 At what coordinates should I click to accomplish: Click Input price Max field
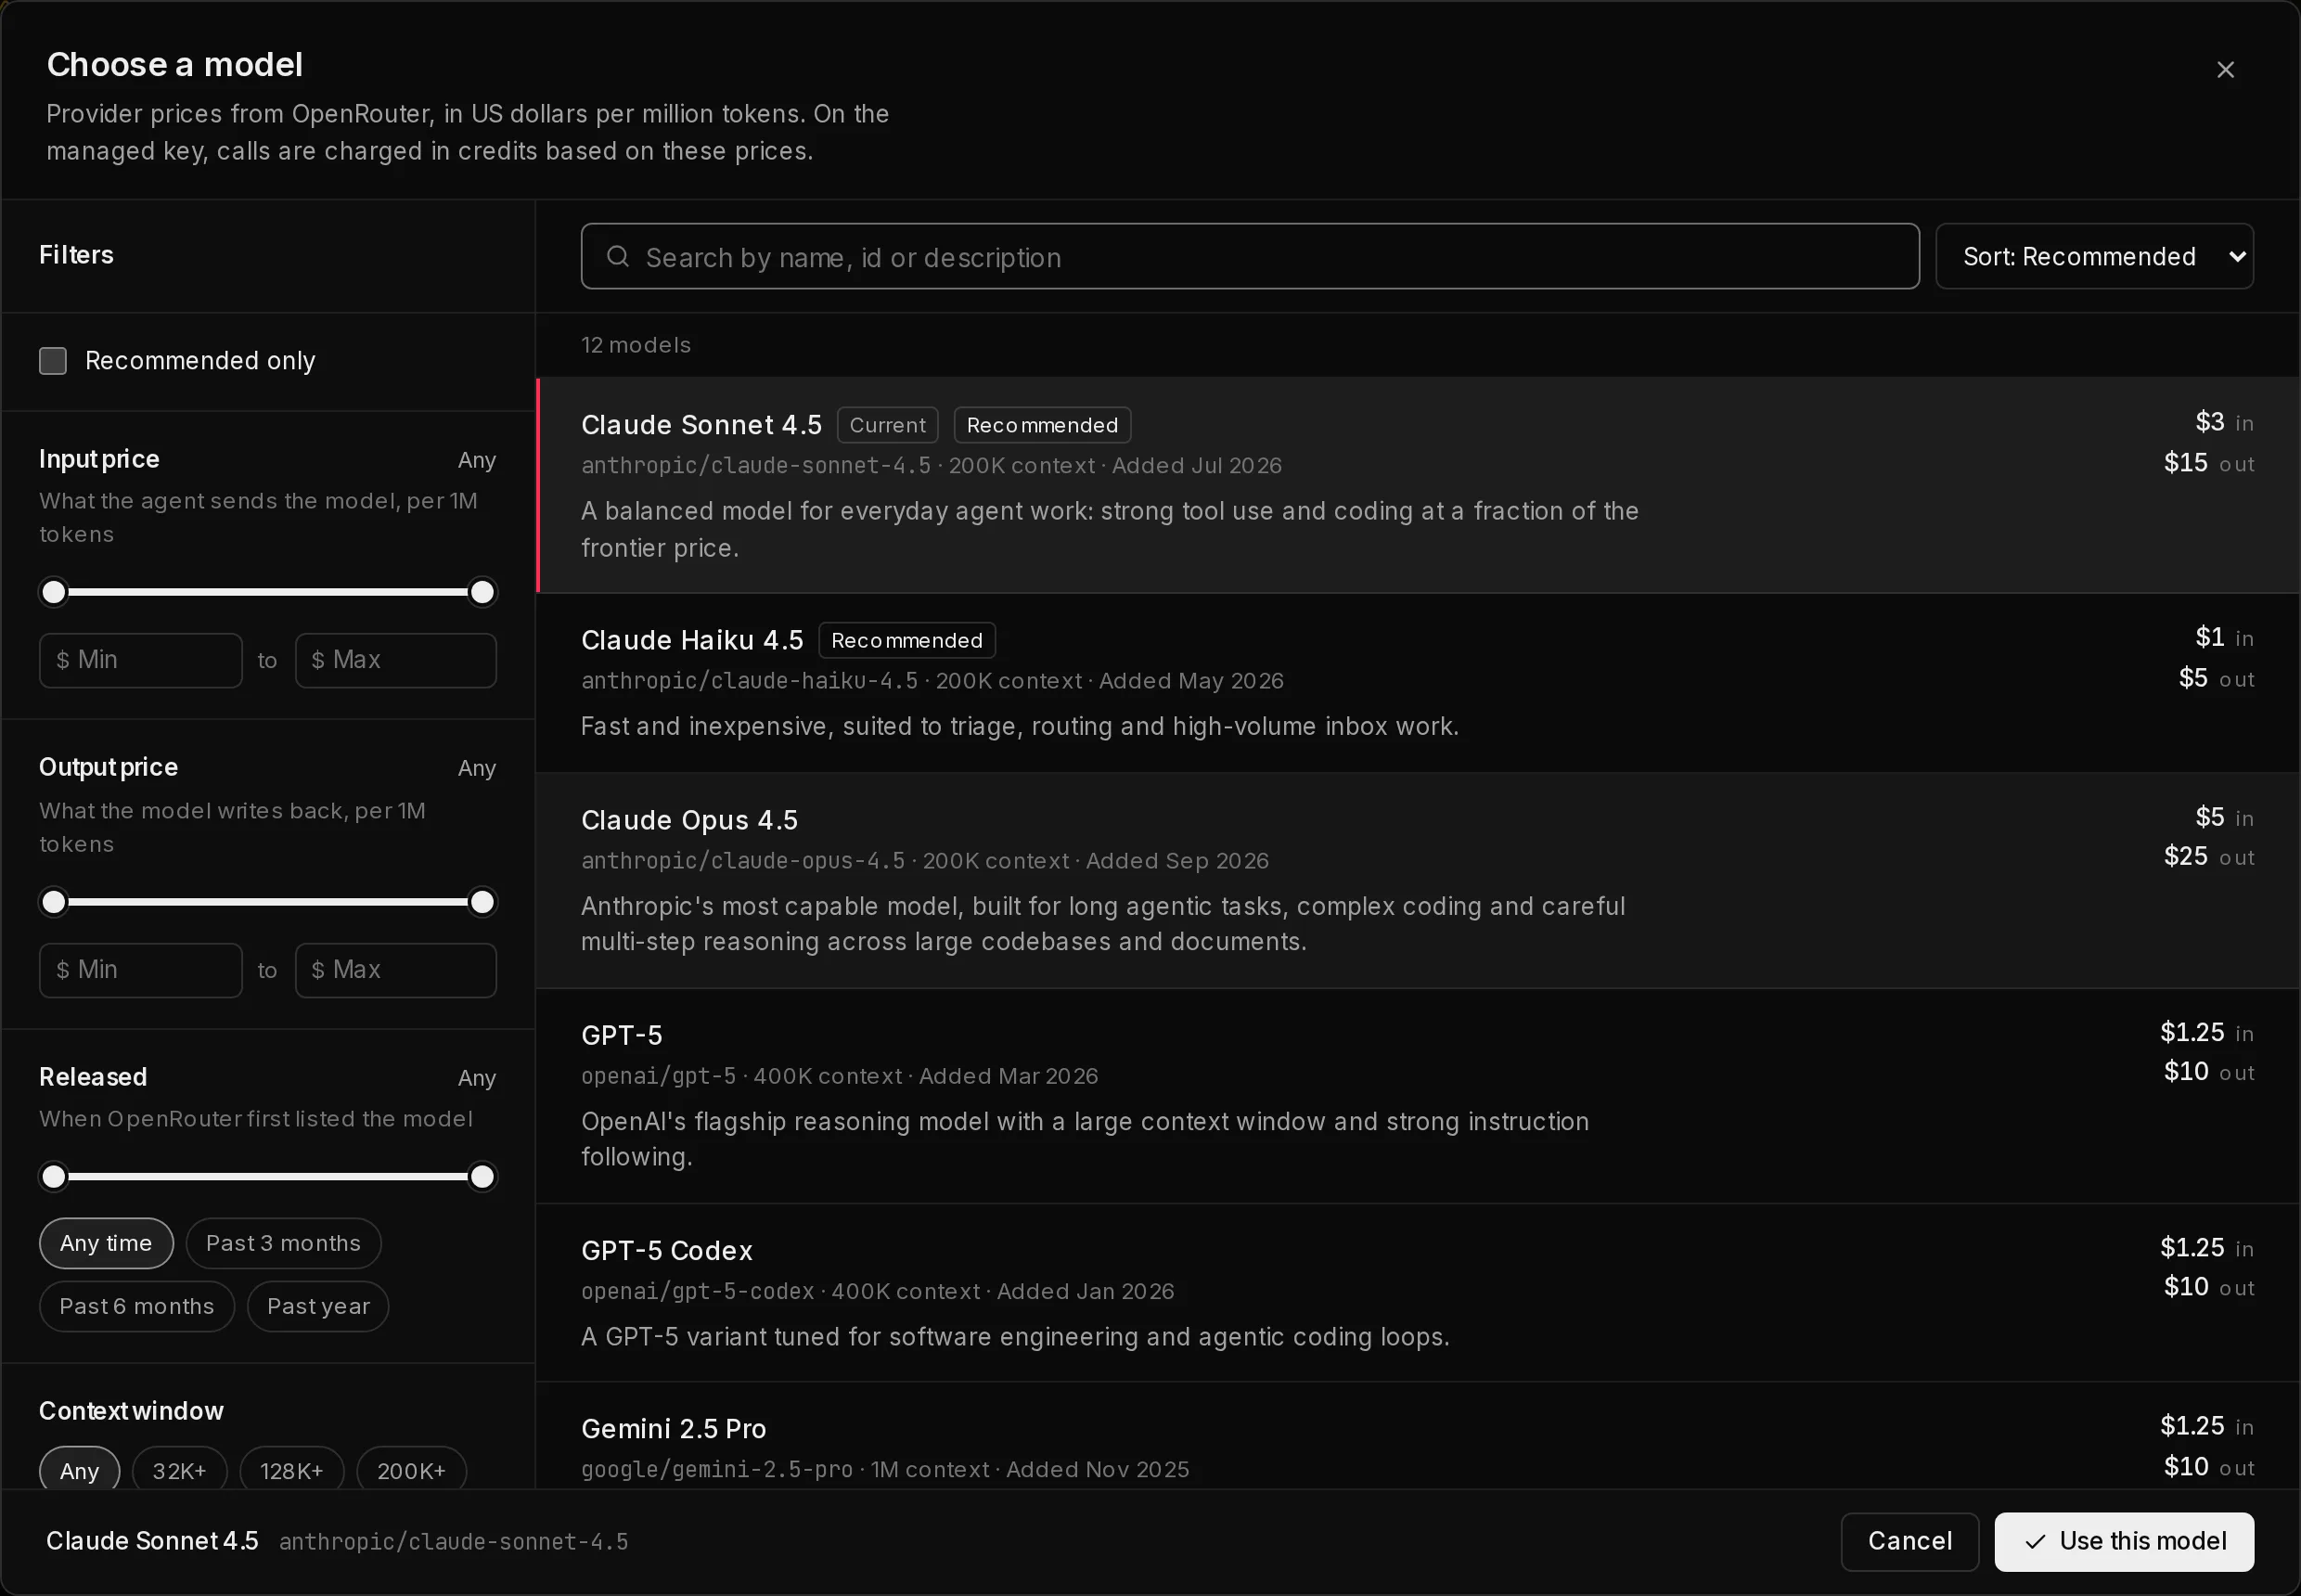tap(396, 660)
